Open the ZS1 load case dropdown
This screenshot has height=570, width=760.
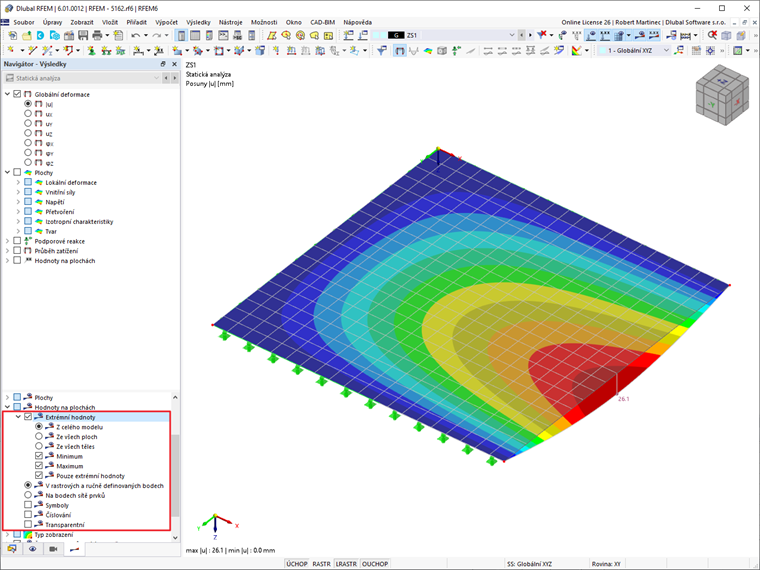point(512,35)
